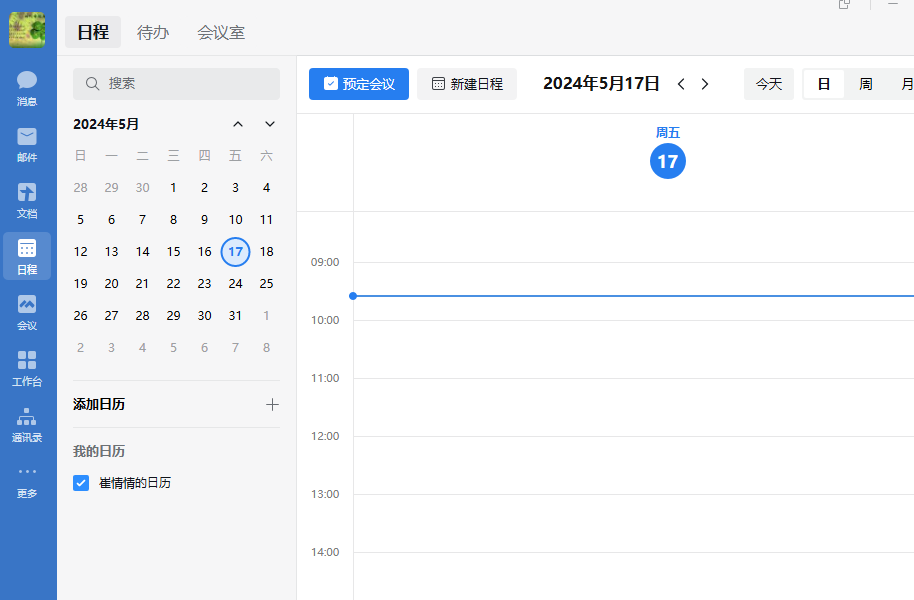Viewport: 914px width, 600px height.
Task: Open the 日程 (Calendar) sidebar icon
Action: coord(27,255)
